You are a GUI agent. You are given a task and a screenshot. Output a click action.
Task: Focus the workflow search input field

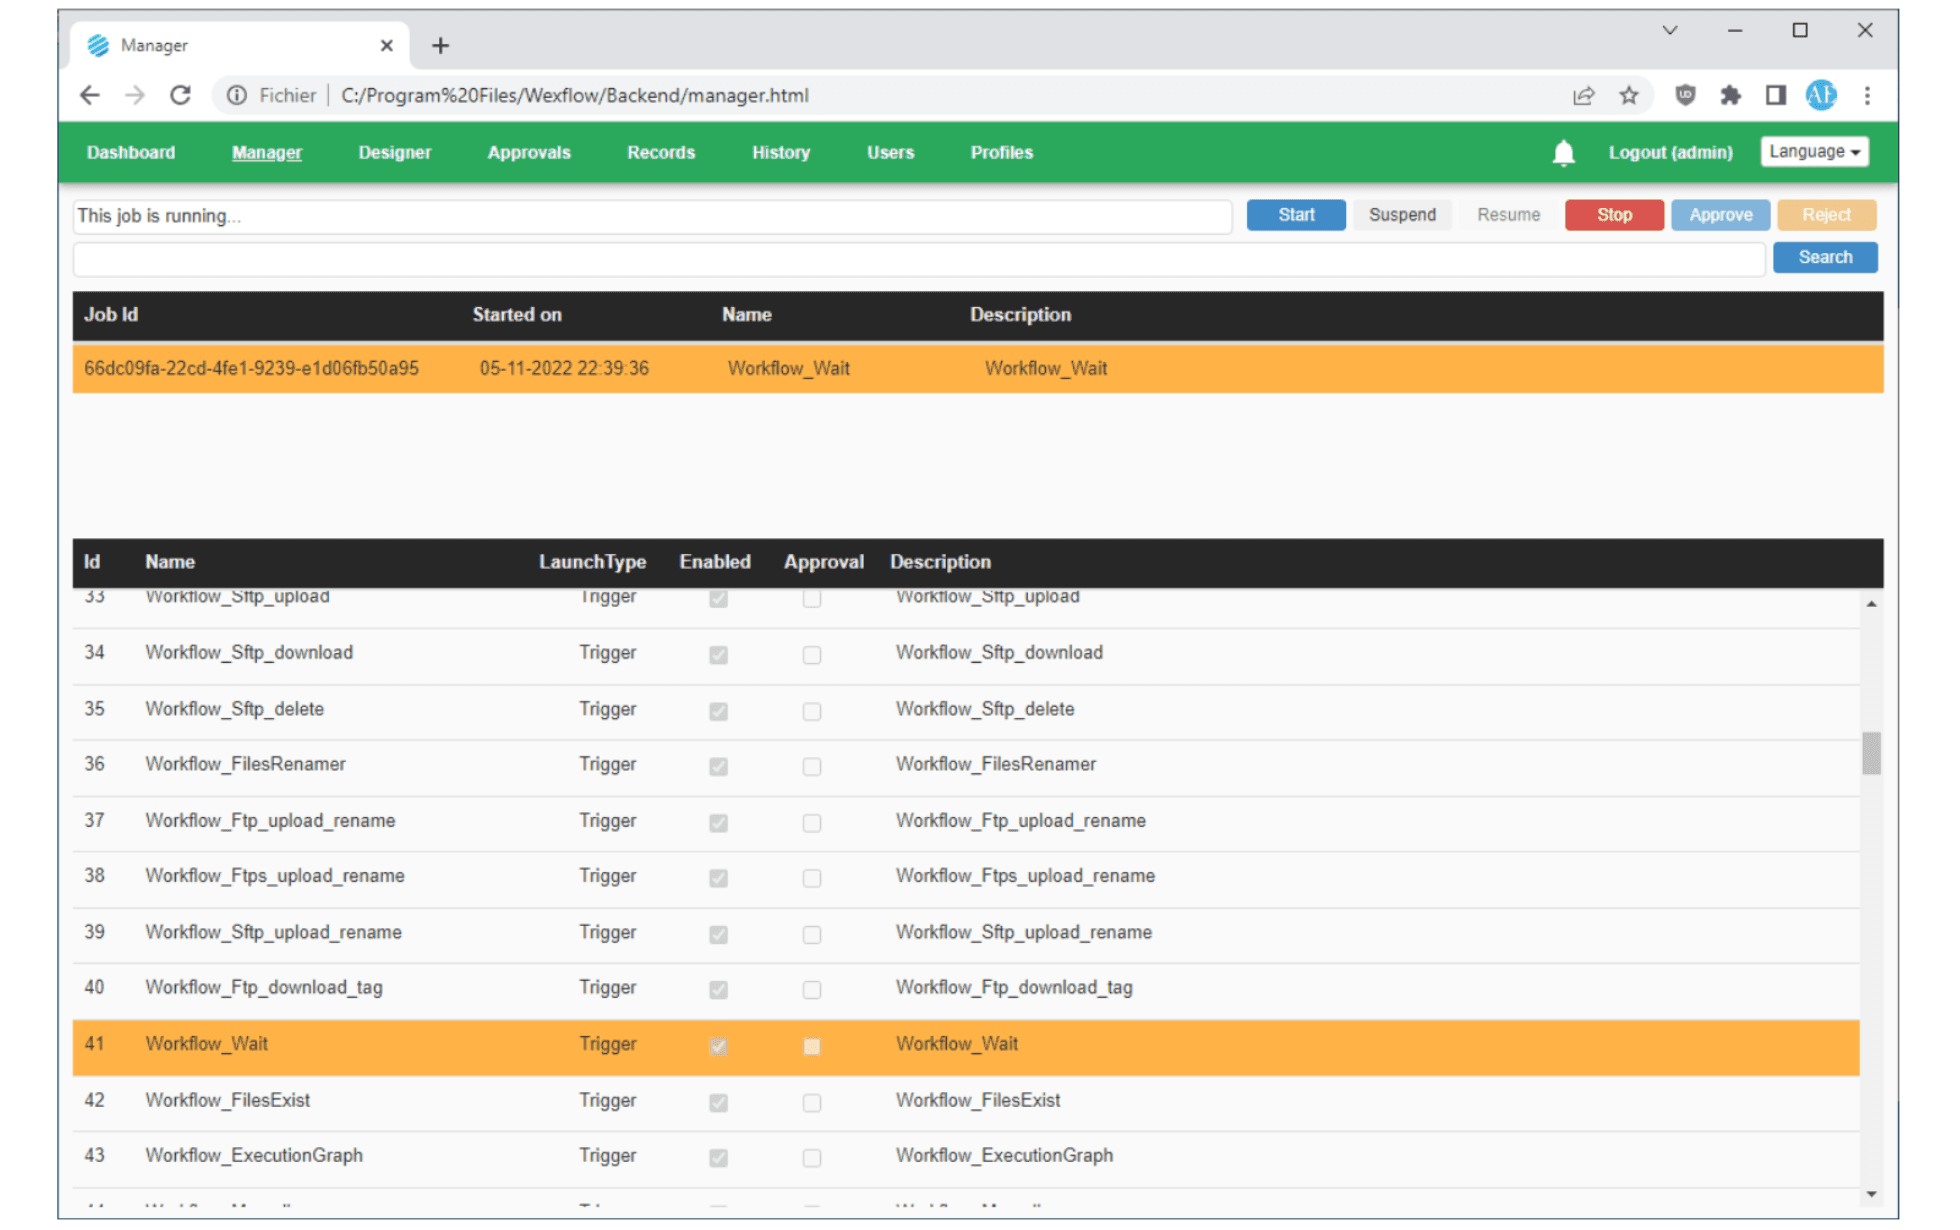pos(918,259)
